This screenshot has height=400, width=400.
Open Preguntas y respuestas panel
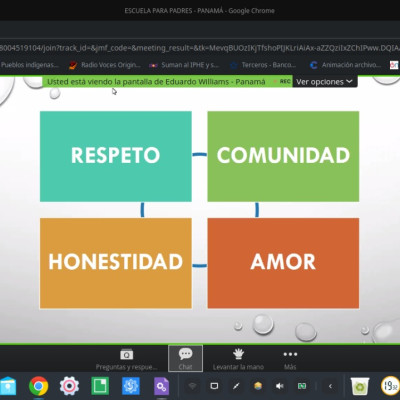tap(126, 359)
